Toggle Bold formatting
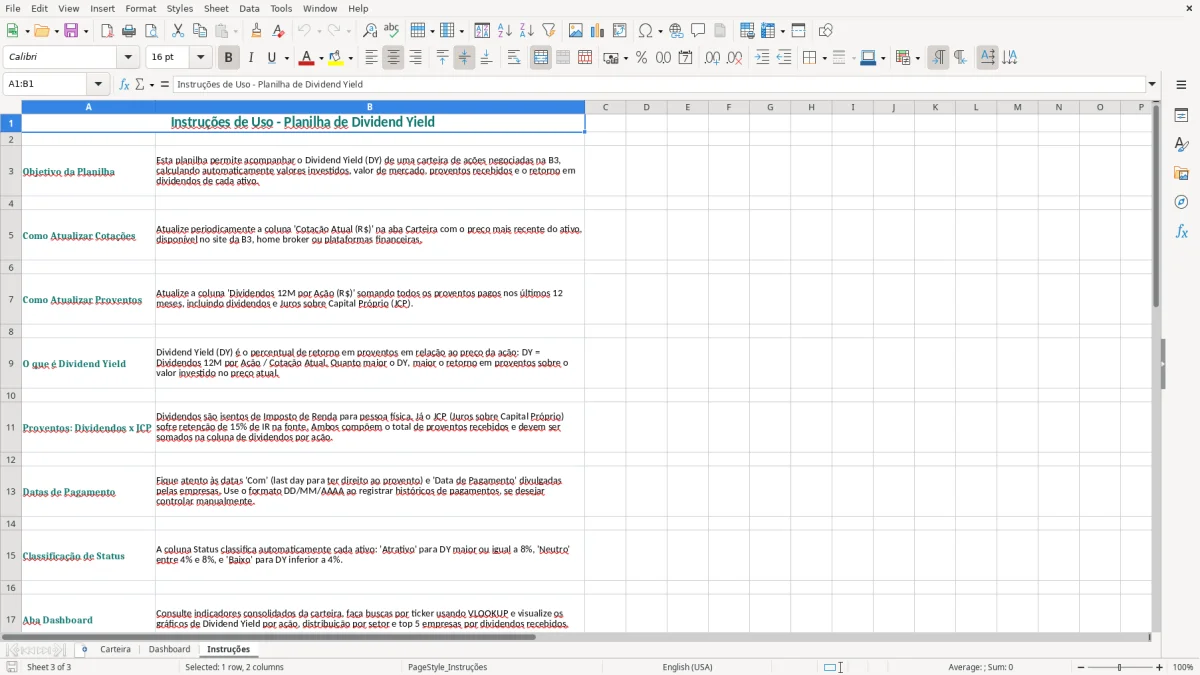The image size is (1200, 675). tap(228, 58)
